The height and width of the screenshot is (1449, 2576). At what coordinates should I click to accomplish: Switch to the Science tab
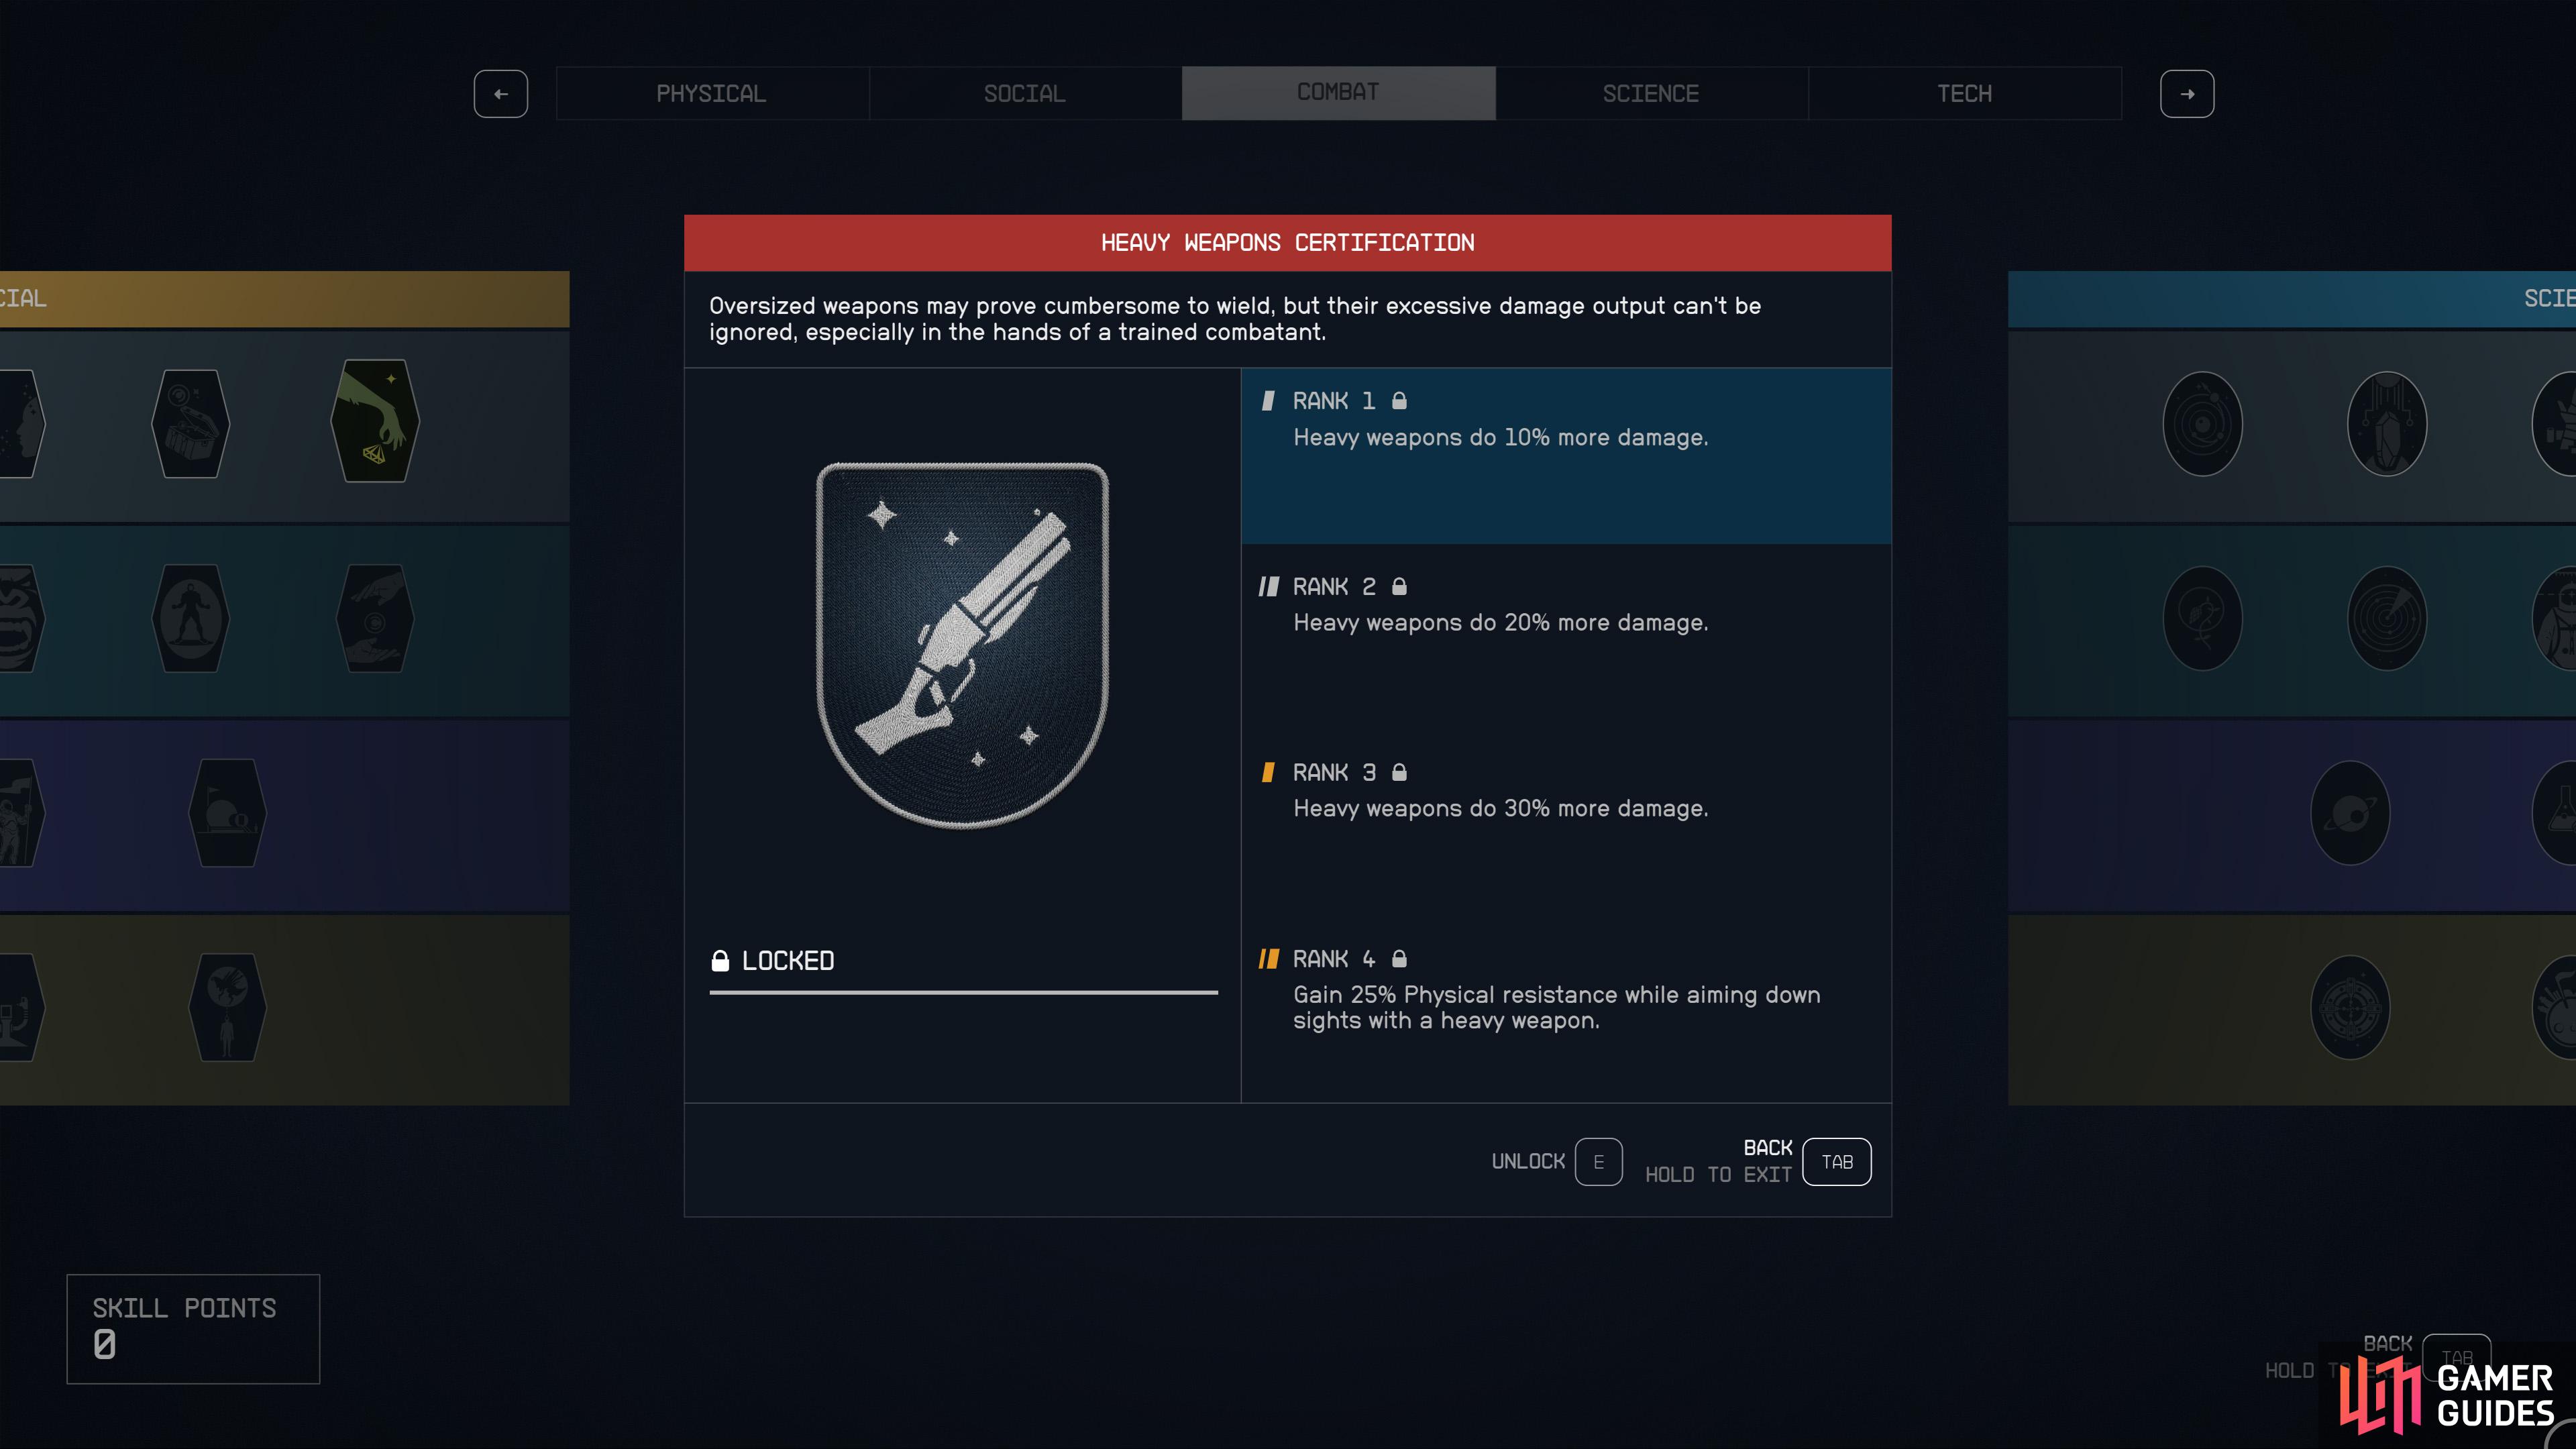tap(1651, 94)
